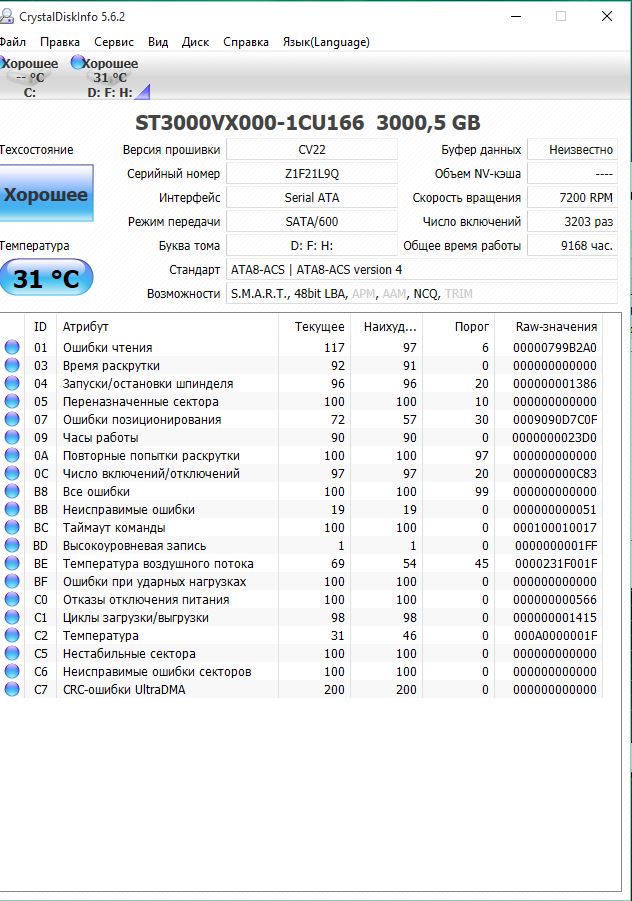
Task: Click status orb for 0C Число включений/отключений
Action: [x=12, y=473]
